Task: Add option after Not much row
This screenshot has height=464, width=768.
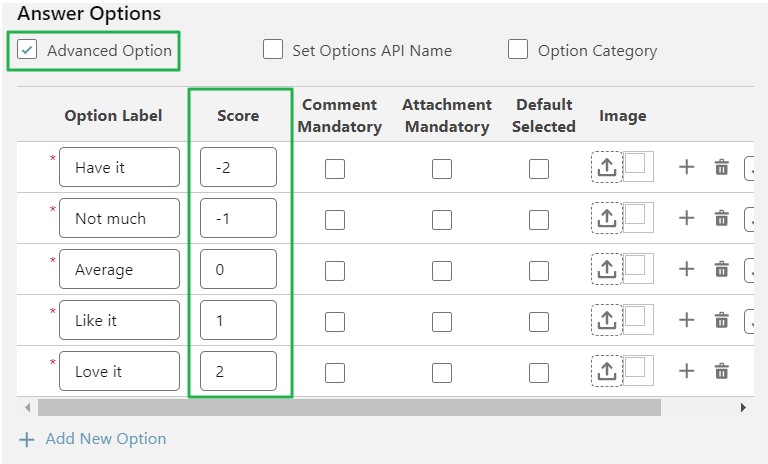Action: tap(687, 218)
